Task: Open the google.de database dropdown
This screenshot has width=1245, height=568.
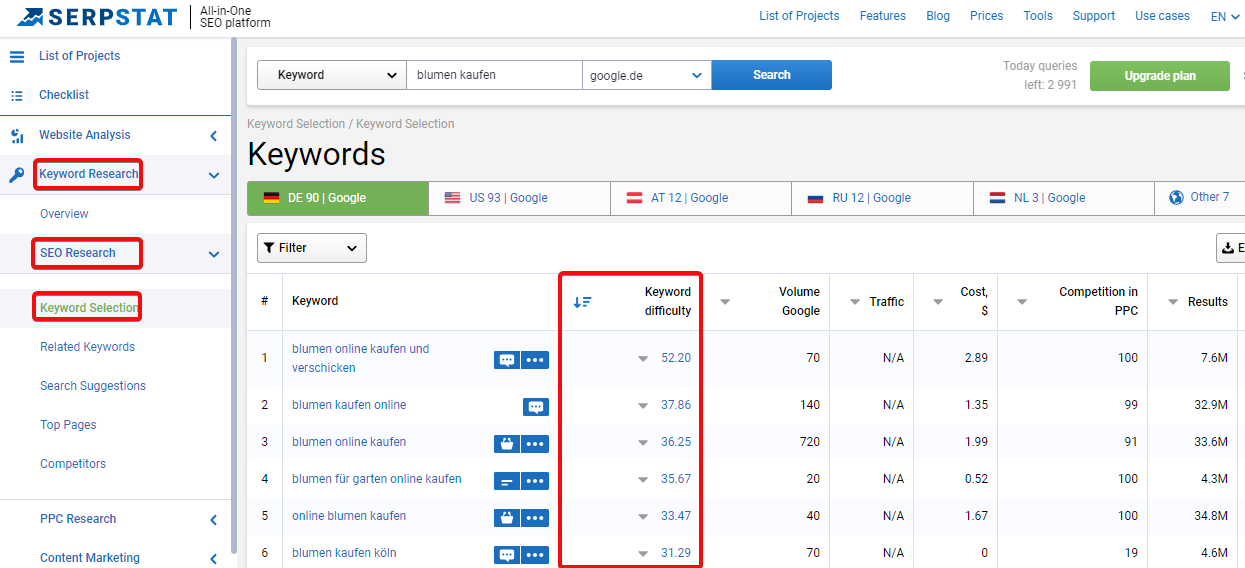Action: (x=647, y=75)
